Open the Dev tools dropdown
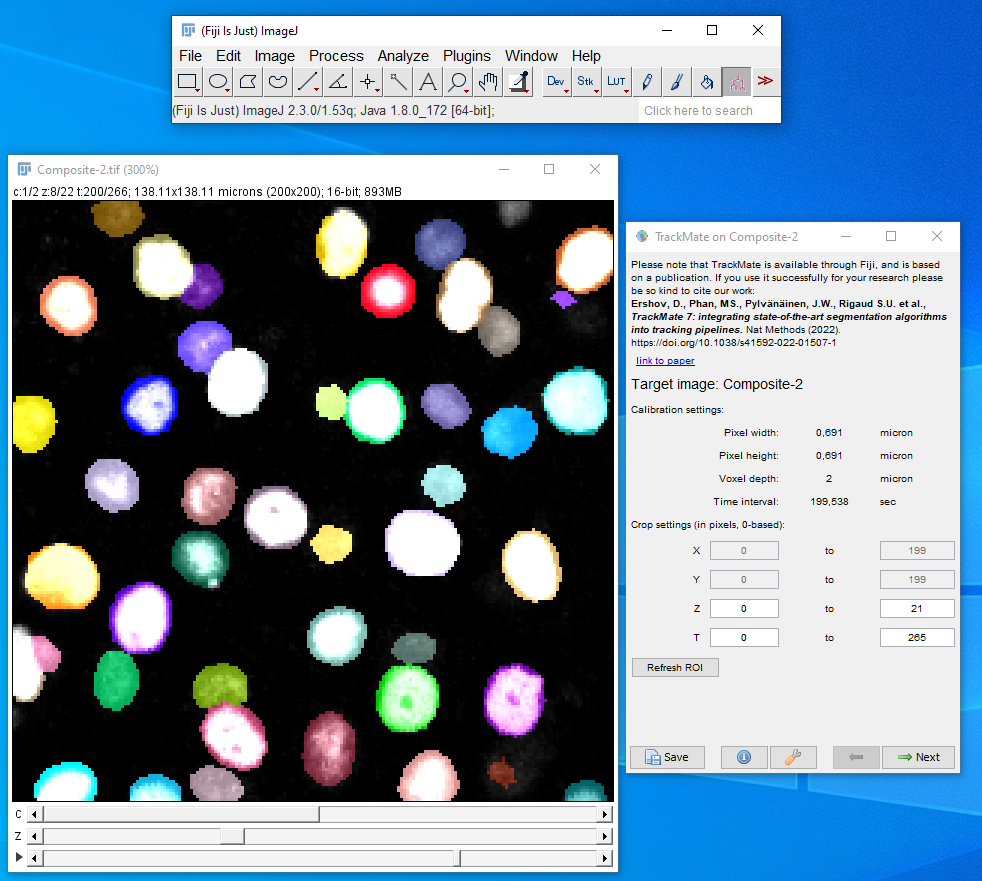The width and height of the screenshot is (982, 881). click(x=556, y=82)
